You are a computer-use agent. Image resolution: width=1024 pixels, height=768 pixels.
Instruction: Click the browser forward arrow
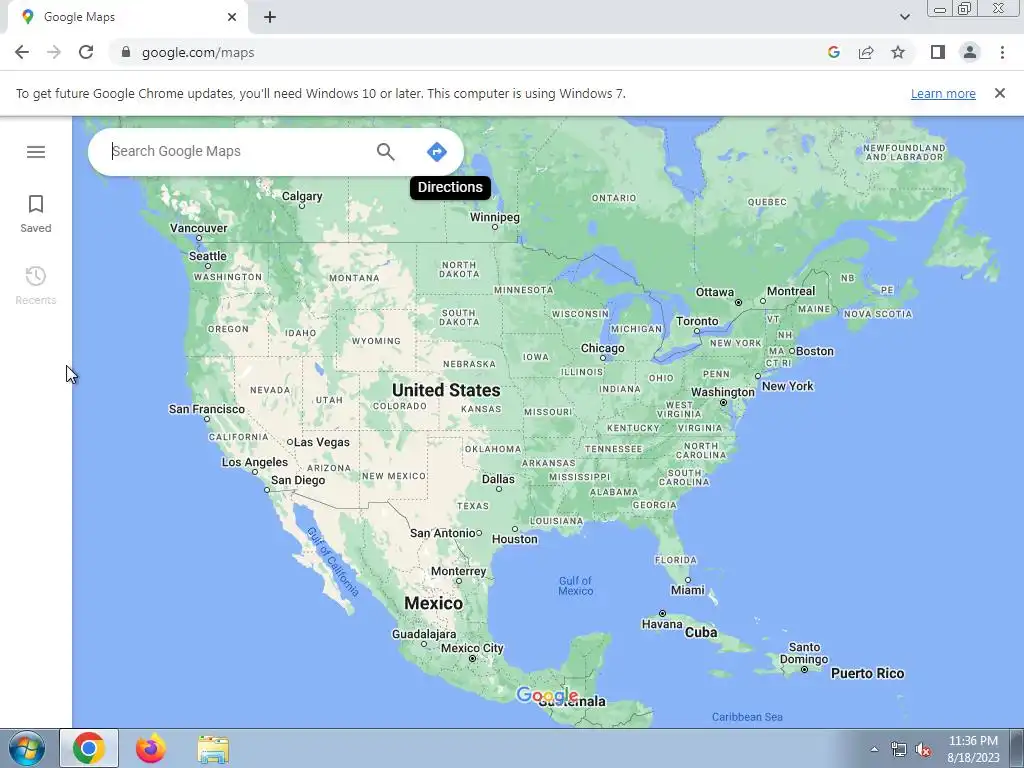54,52
